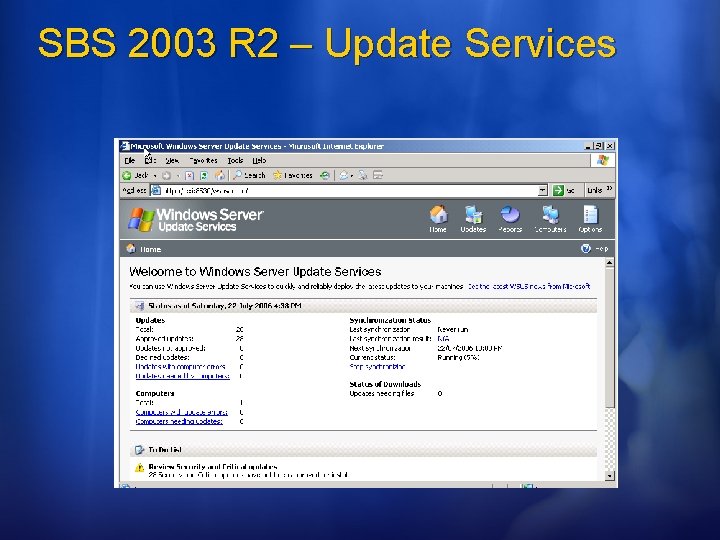Click the 'Declined updates' label
This screenshot has width=720, height=540.
(x=162, y=357)
